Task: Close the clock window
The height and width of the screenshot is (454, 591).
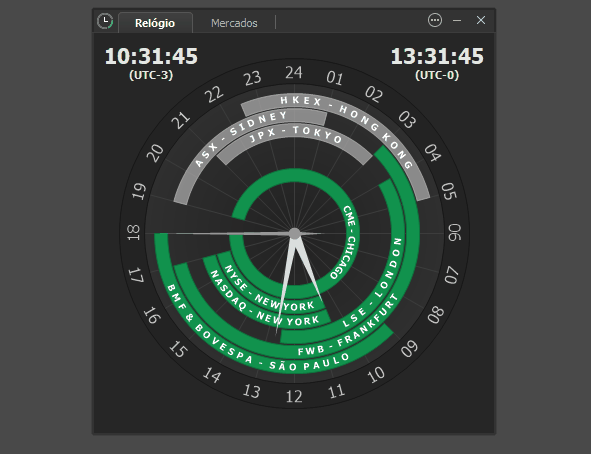Action: tap(481, 20)
